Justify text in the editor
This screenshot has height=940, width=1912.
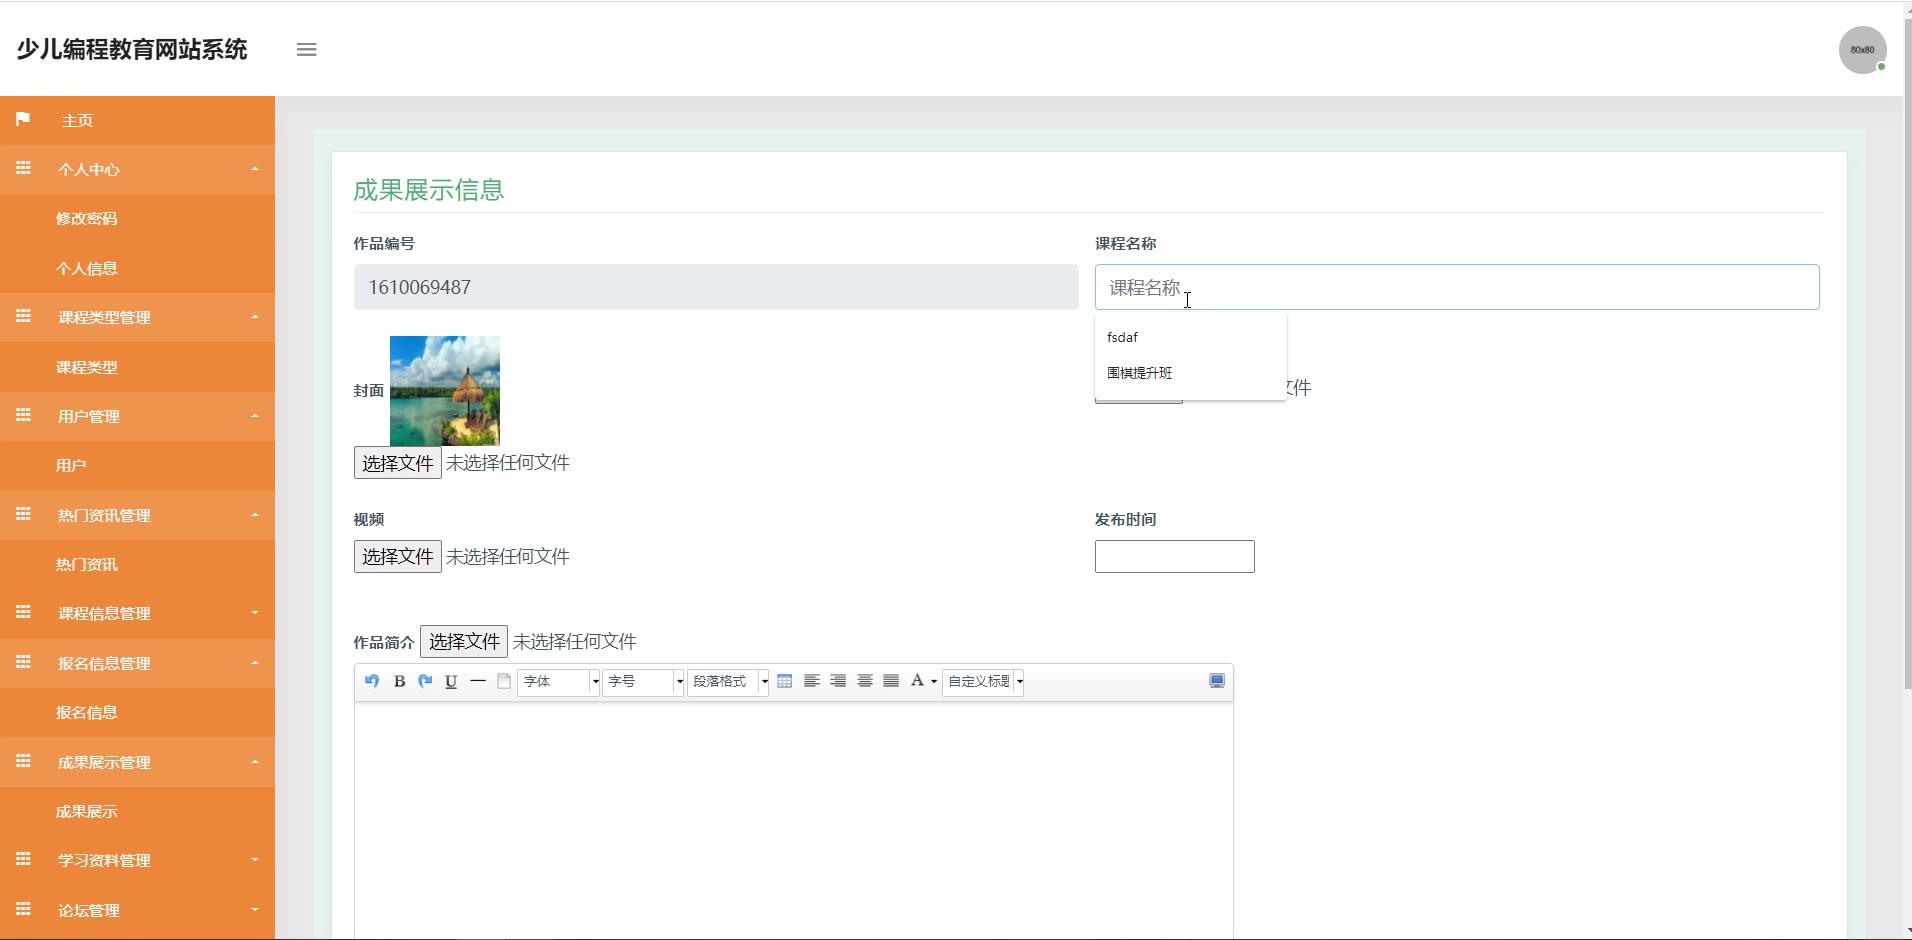pyautogui.click(x=891, y=681)
